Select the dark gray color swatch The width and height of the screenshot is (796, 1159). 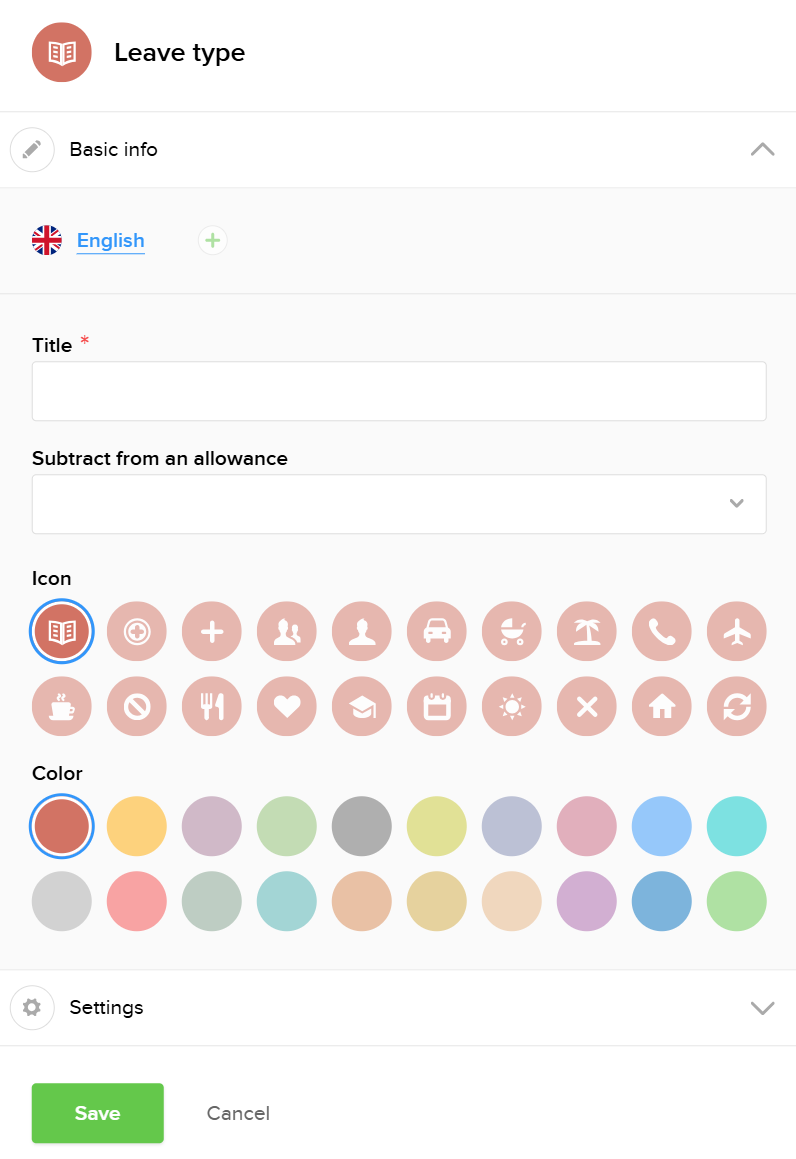[362, 827]
